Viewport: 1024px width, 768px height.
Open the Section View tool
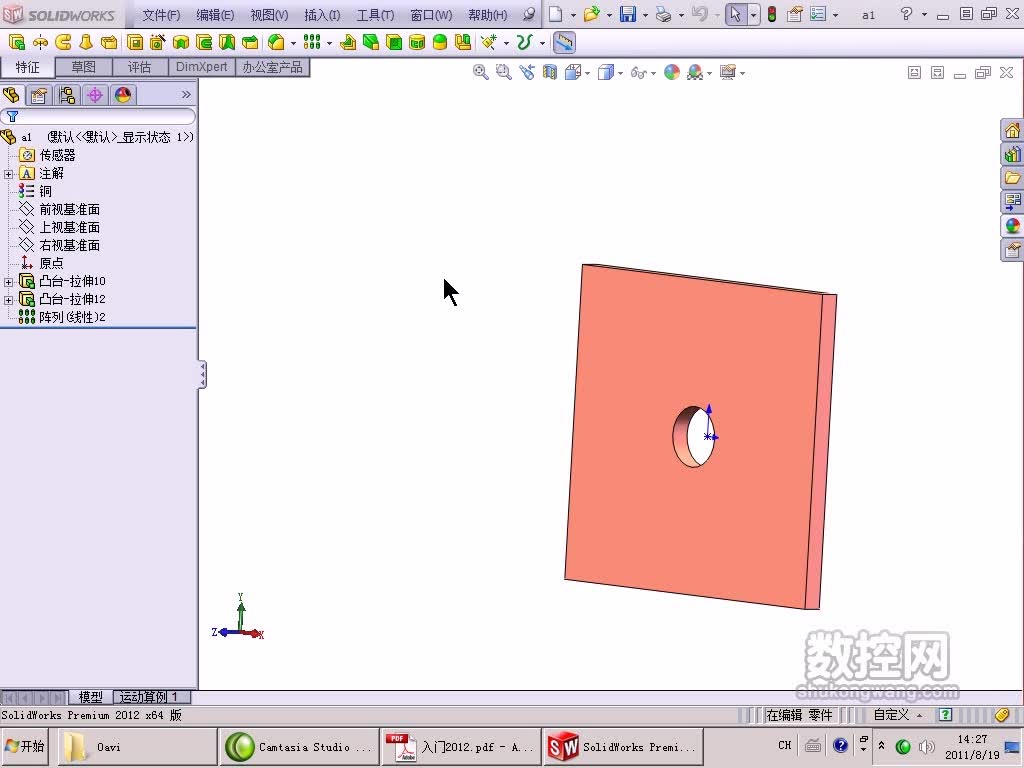coord(548,72)
